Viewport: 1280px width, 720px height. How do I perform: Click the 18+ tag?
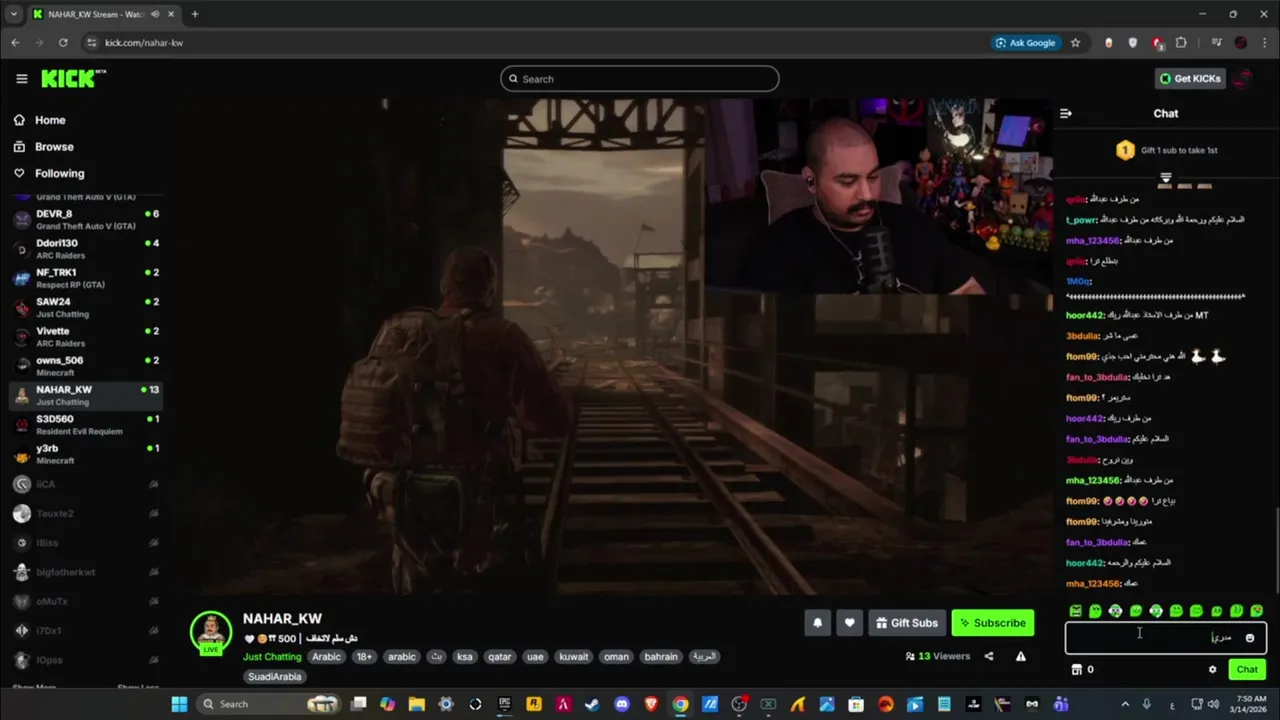point(364,657)
